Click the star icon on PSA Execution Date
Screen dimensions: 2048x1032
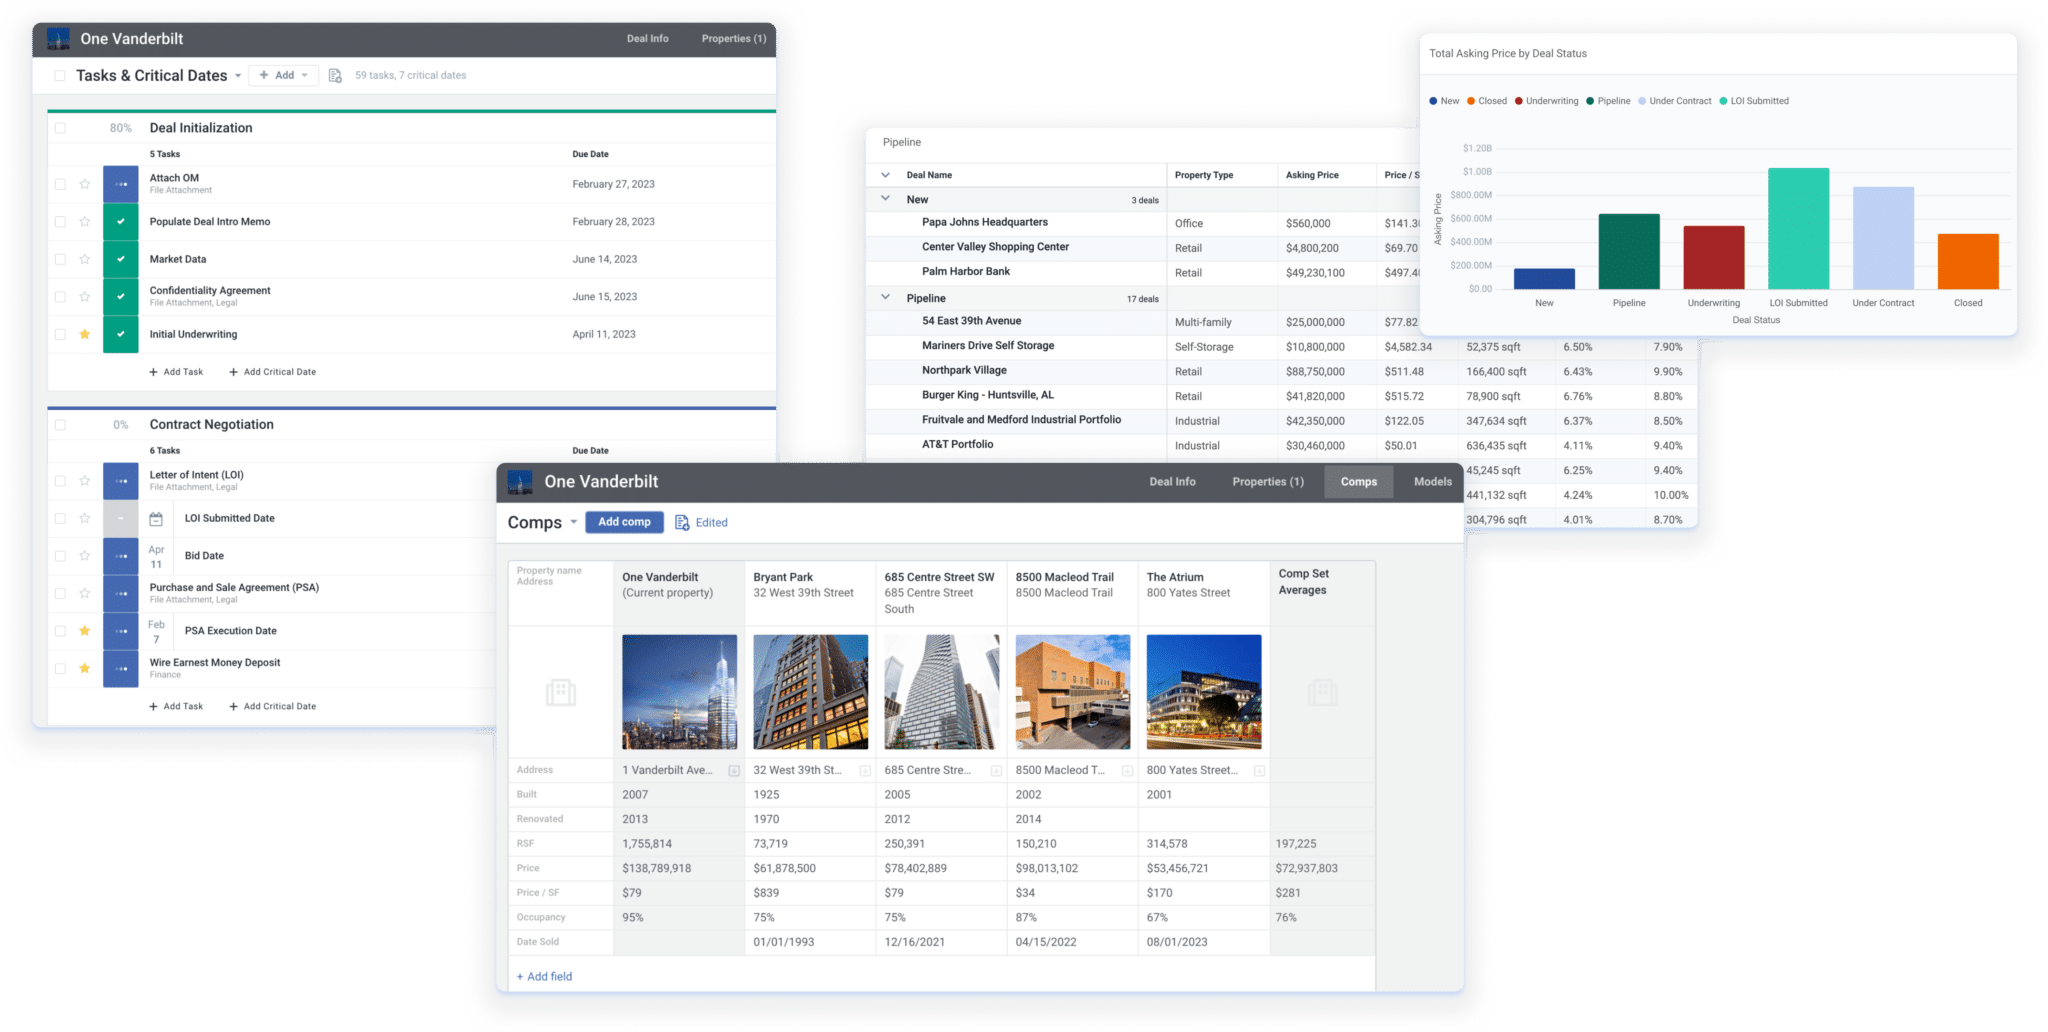coord(84,631)
